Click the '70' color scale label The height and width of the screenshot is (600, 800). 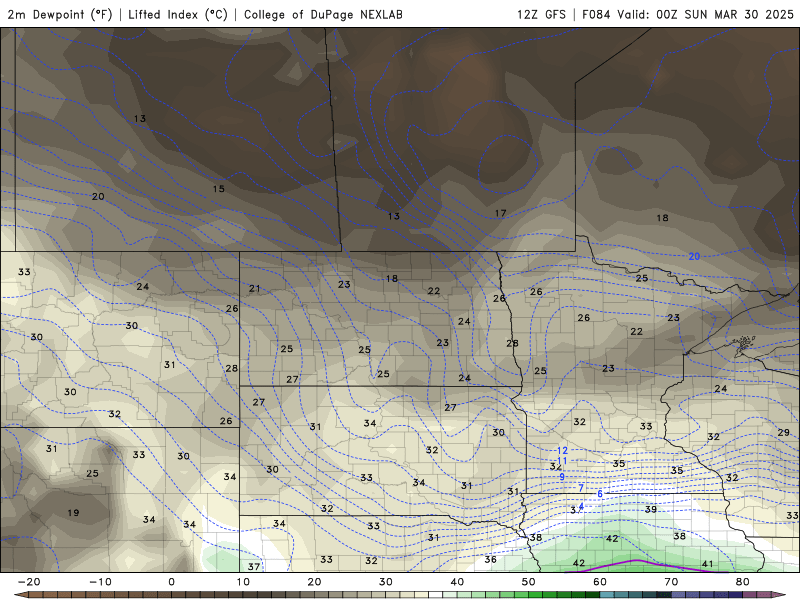click(671, 582)
